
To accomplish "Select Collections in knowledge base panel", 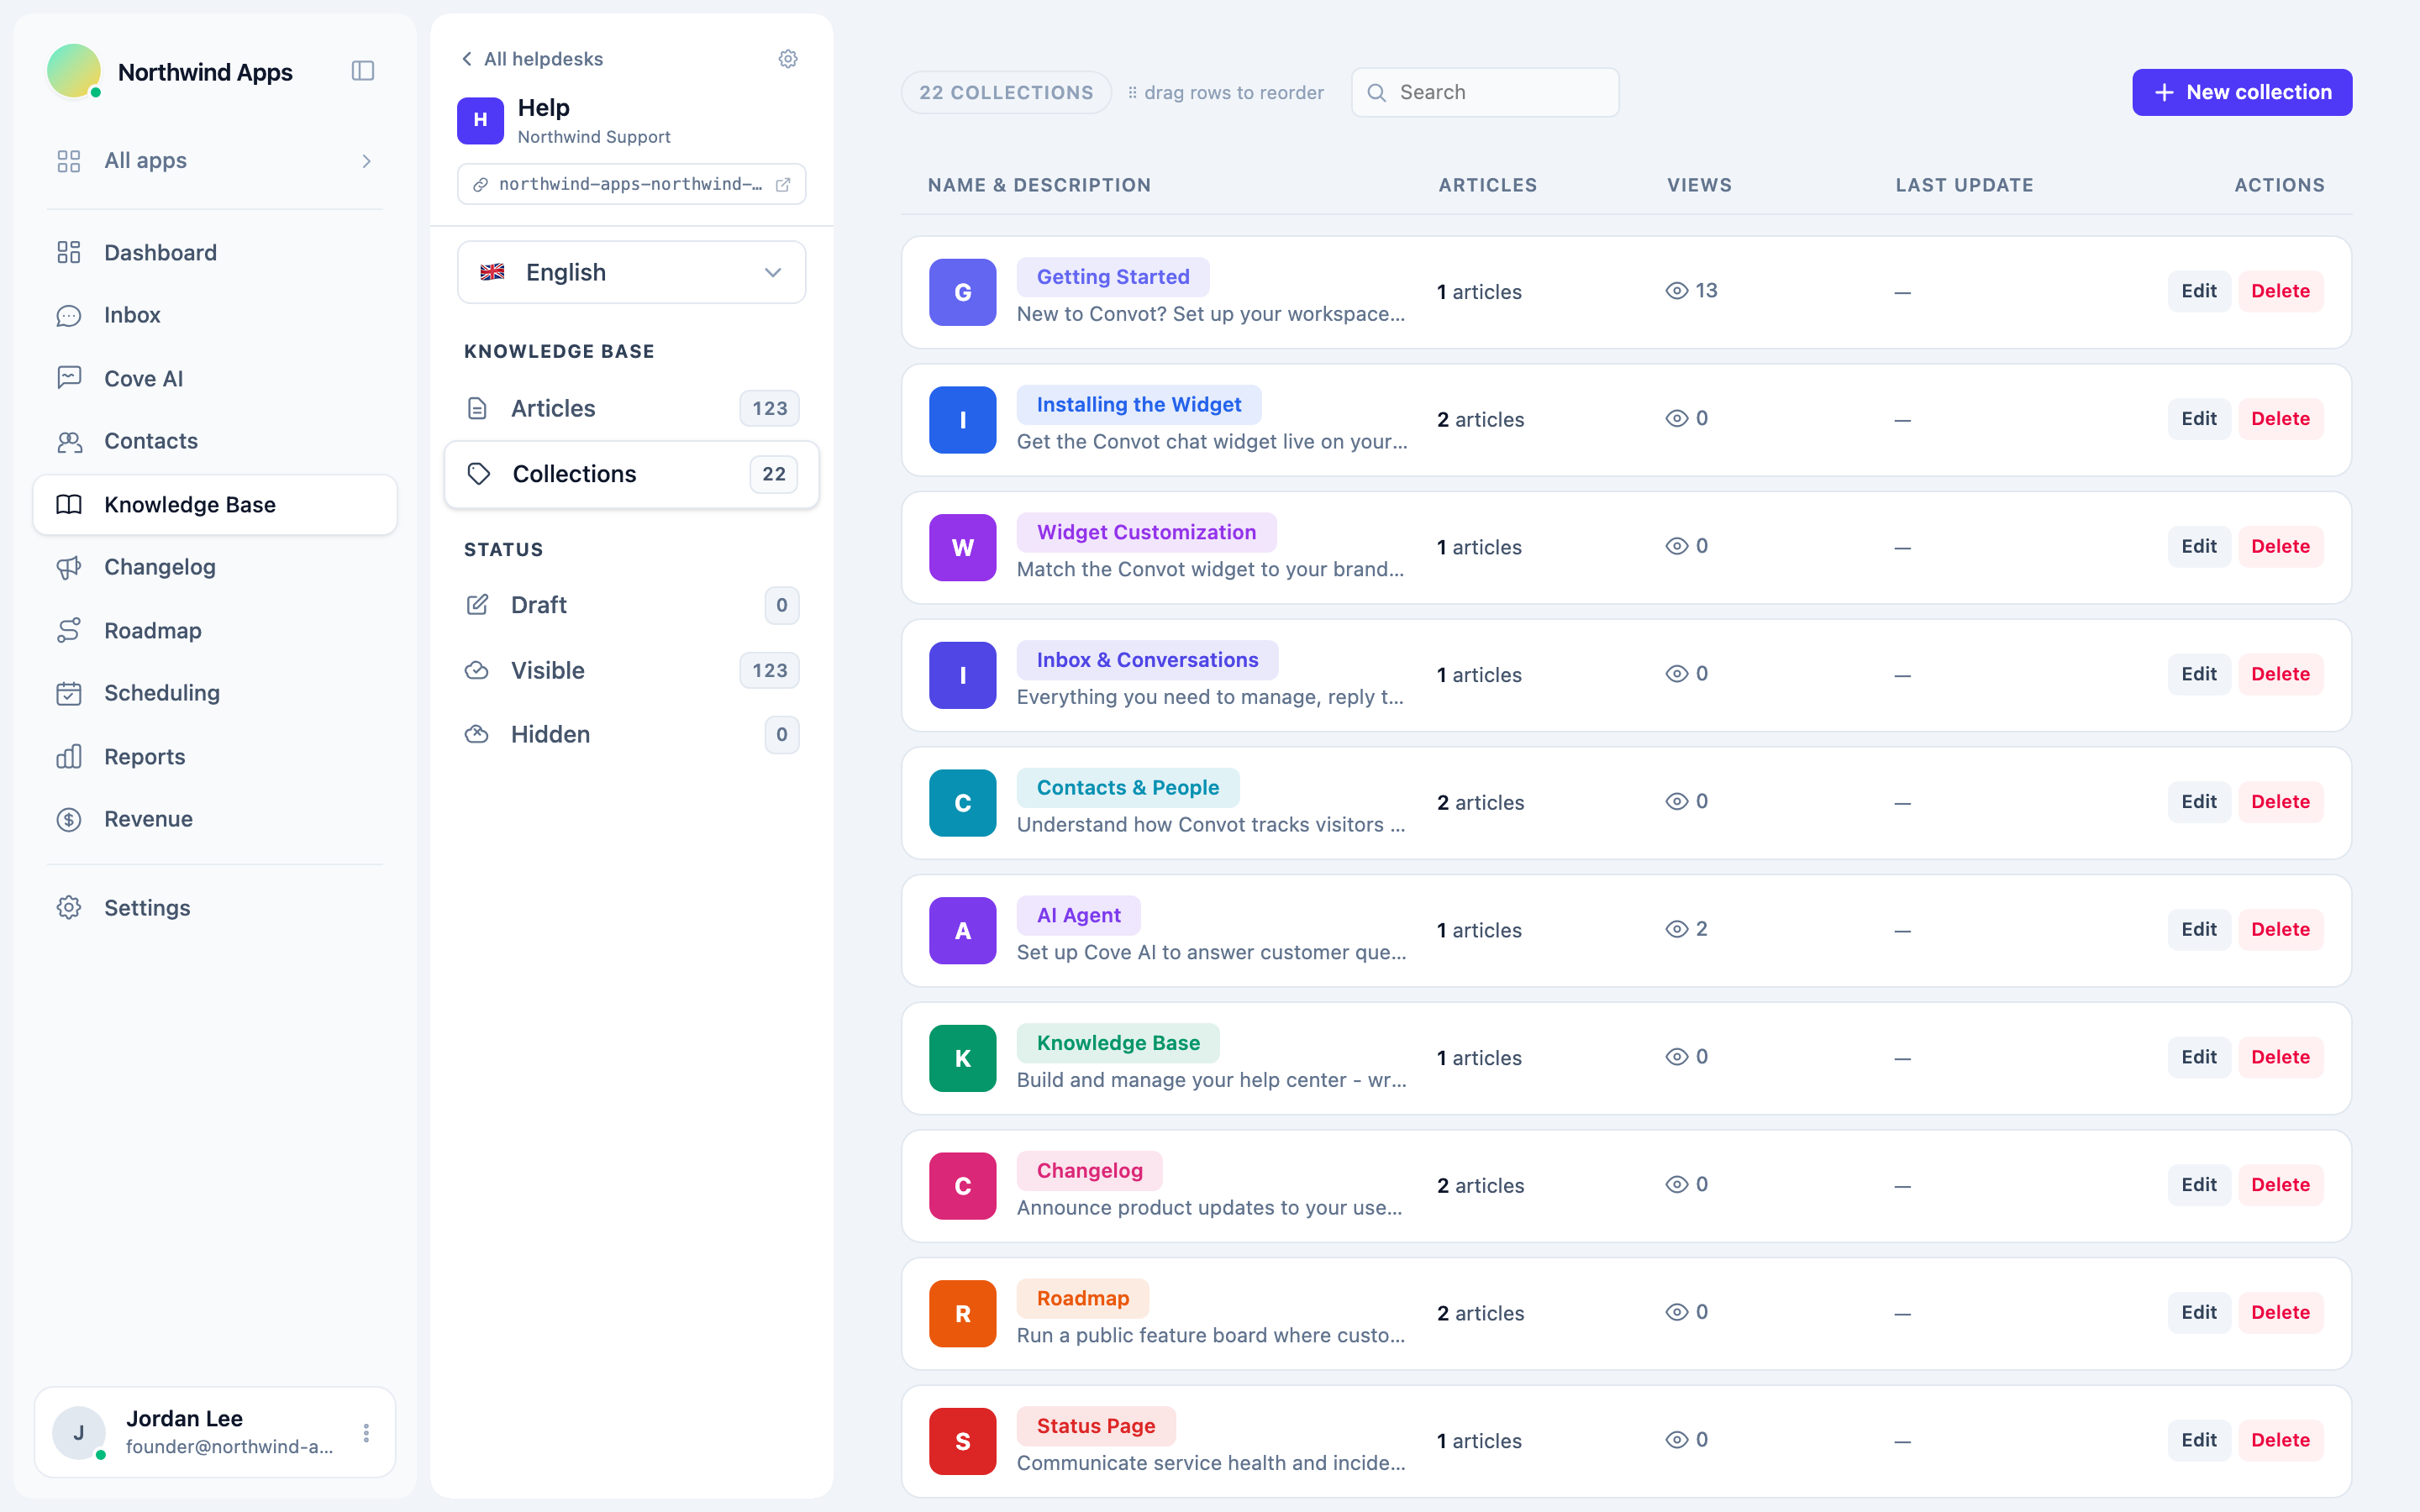I will [x=632, y=474].
